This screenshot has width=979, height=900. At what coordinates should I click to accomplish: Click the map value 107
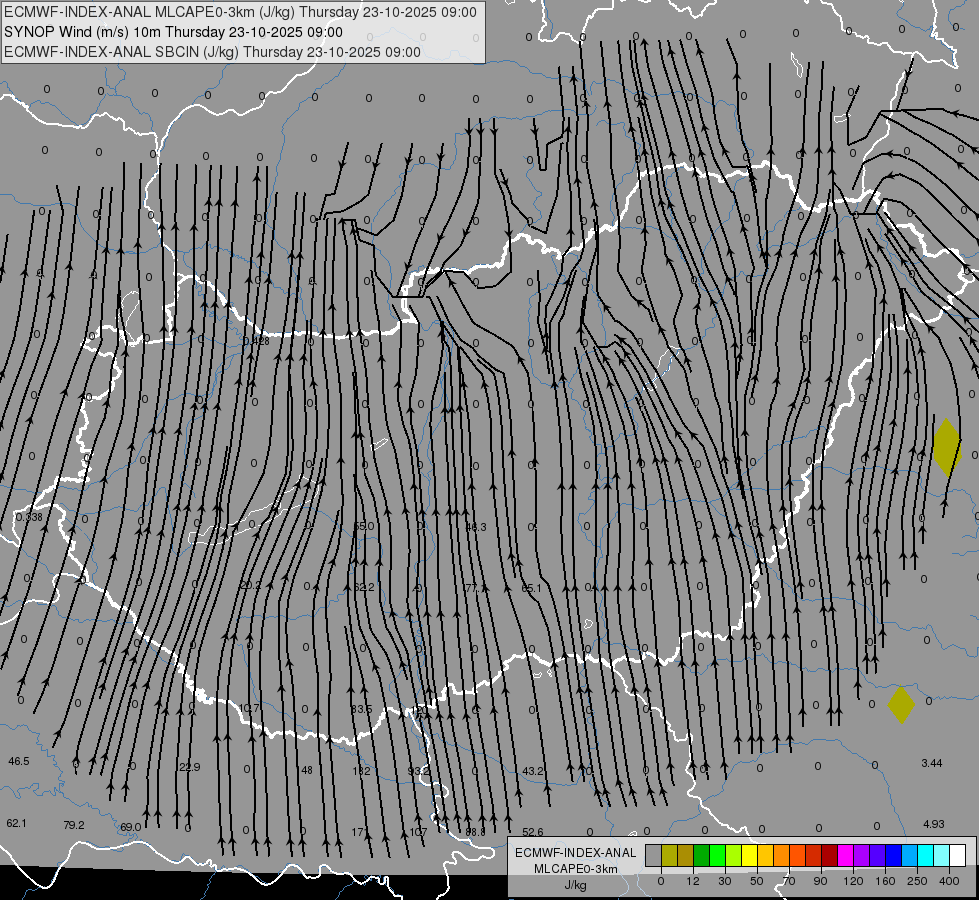tap(418, 832)
